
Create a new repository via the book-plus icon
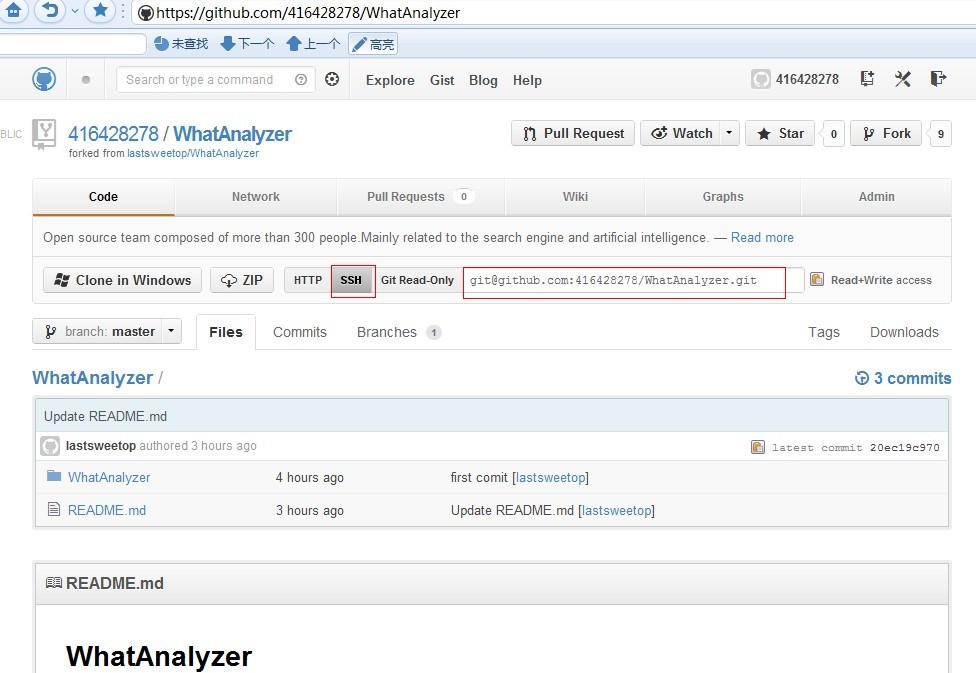point(866,79)
